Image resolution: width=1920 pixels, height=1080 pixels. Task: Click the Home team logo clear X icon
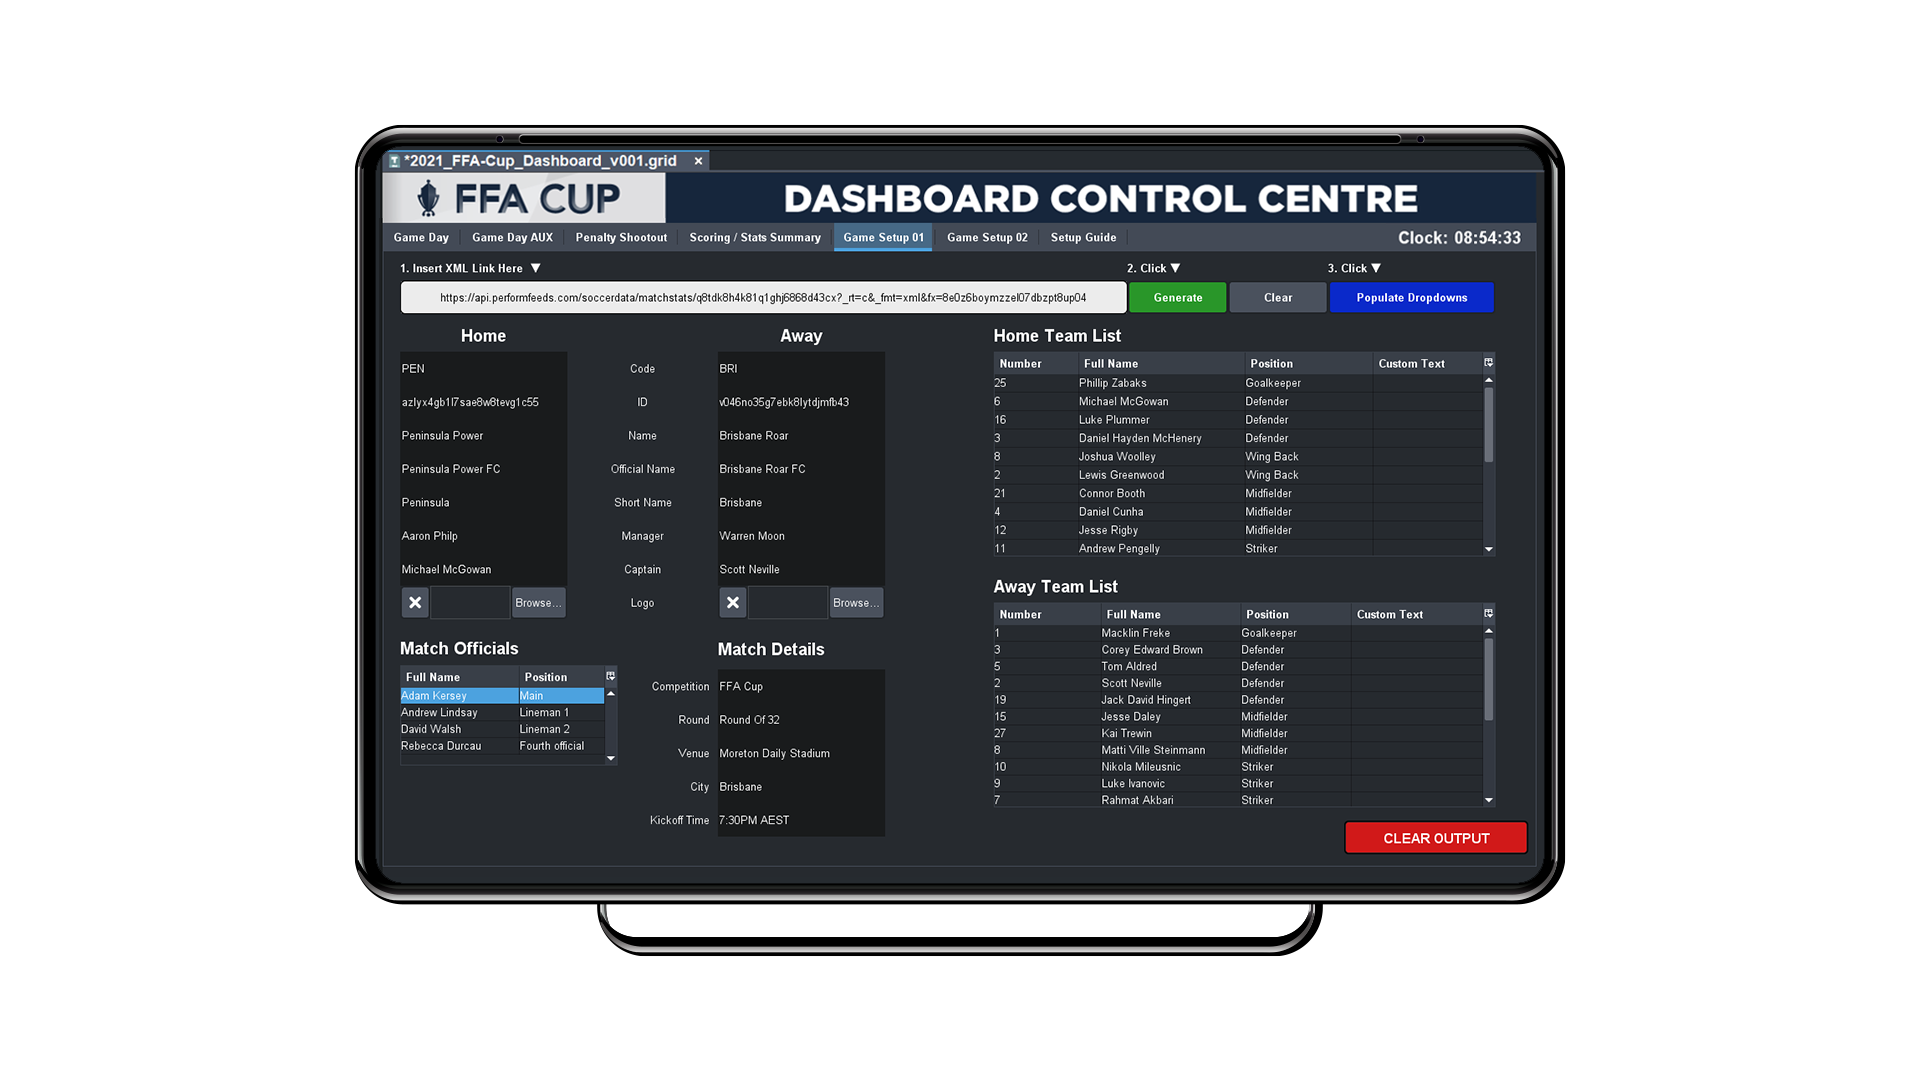click(414, 601)
